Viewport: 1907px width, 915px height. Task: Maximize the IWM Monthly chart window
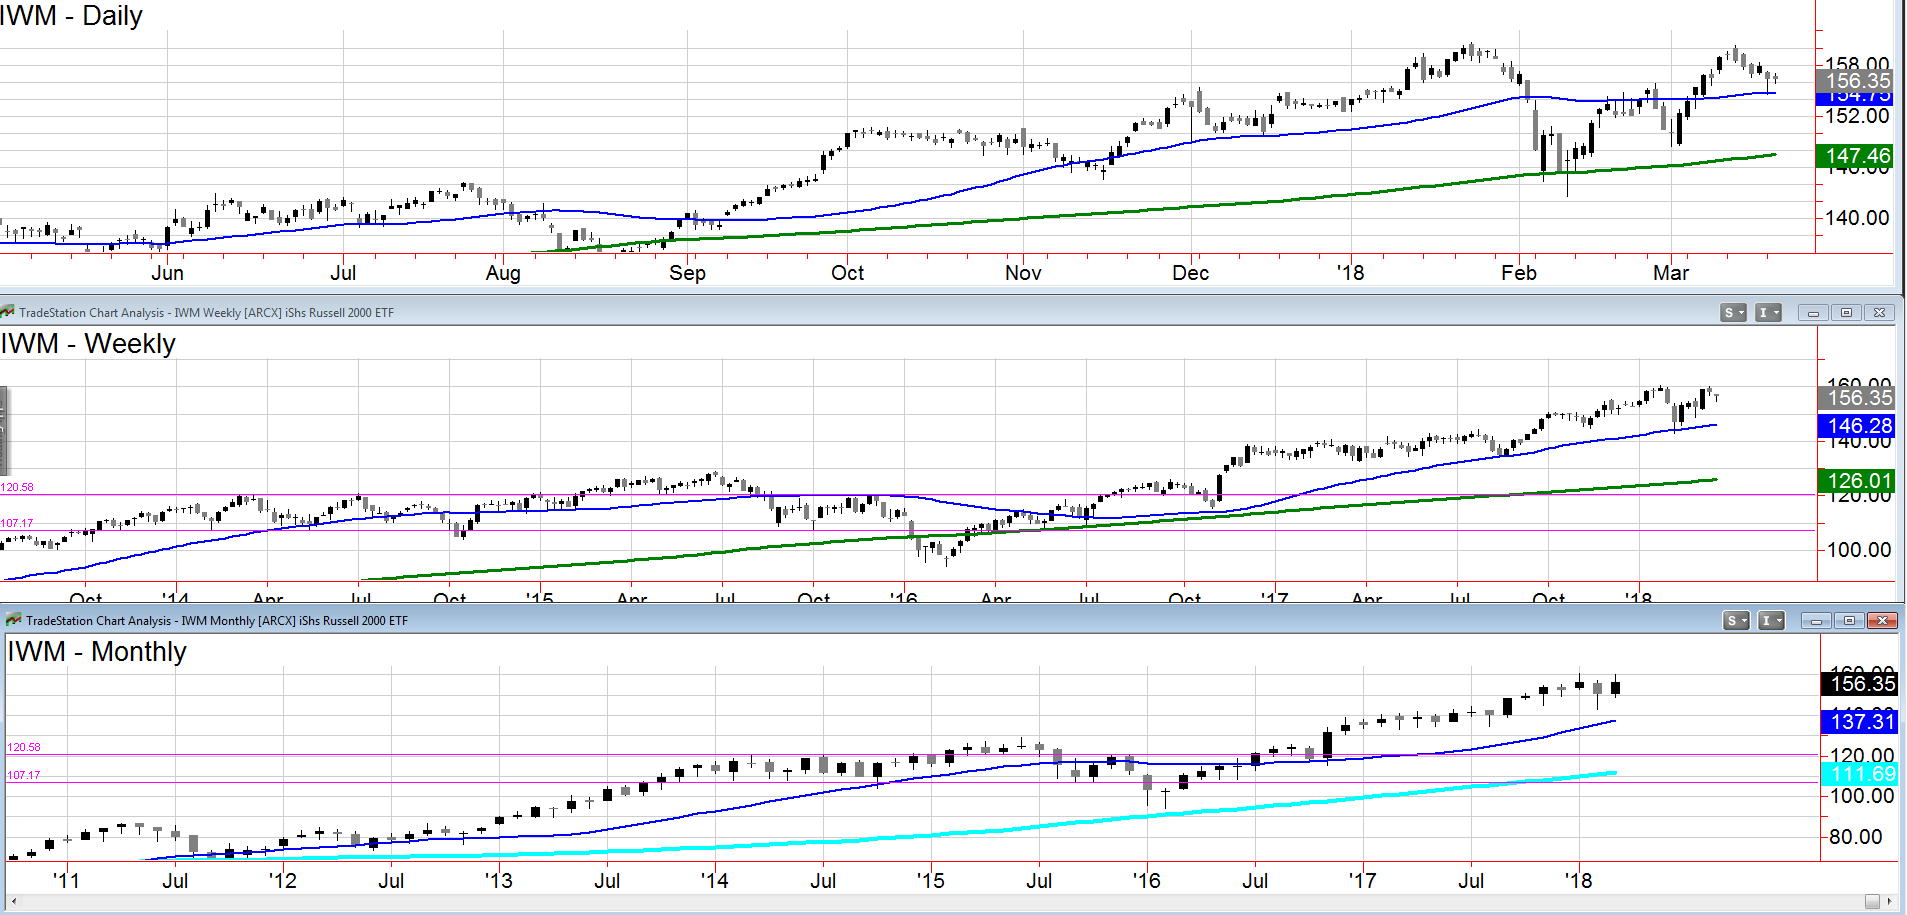(1849, 621)
